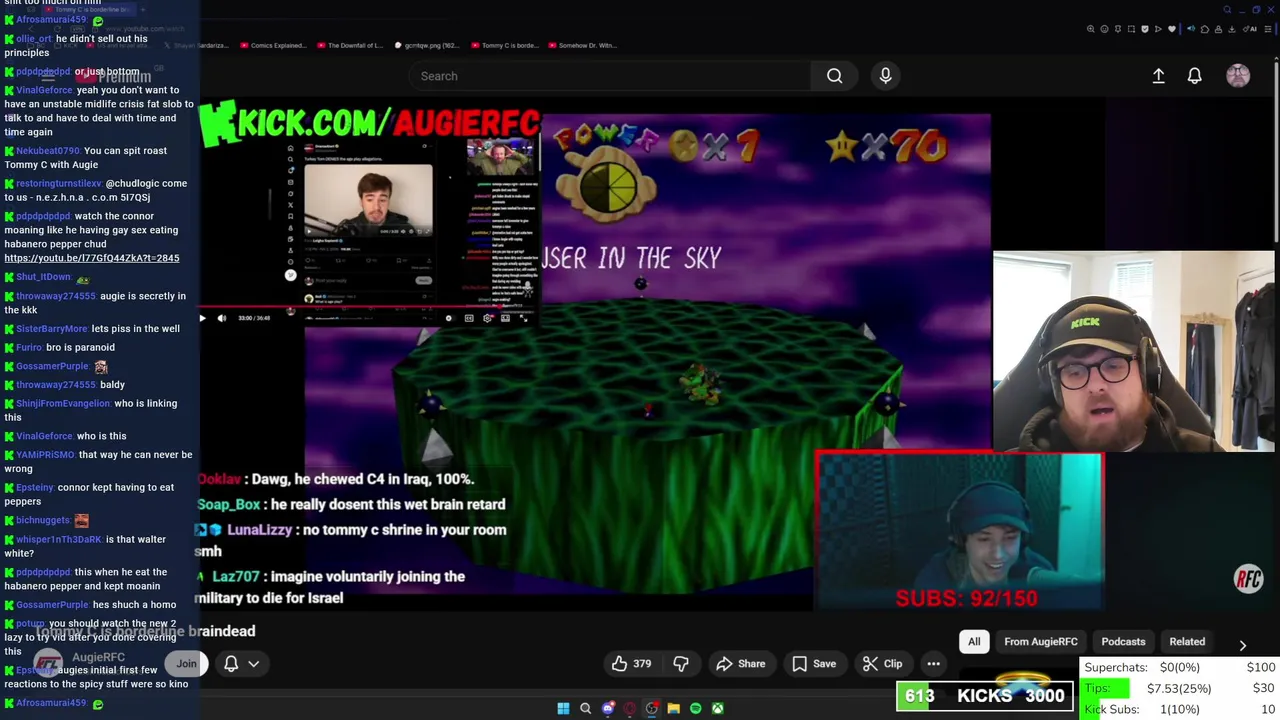The image size is (1280, 720).
Task: Open Windows taskbar search
Action: (585, 708)
